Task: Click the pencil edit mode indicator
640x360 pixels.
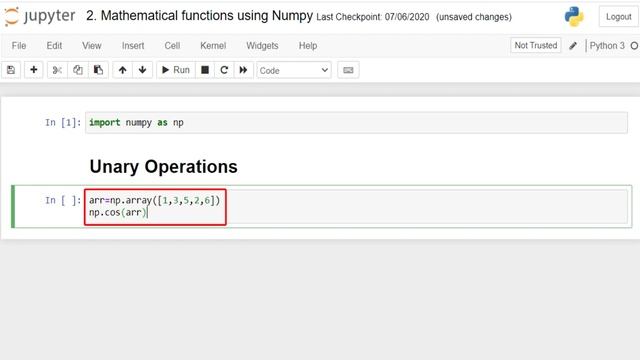Action: (573, 46)
